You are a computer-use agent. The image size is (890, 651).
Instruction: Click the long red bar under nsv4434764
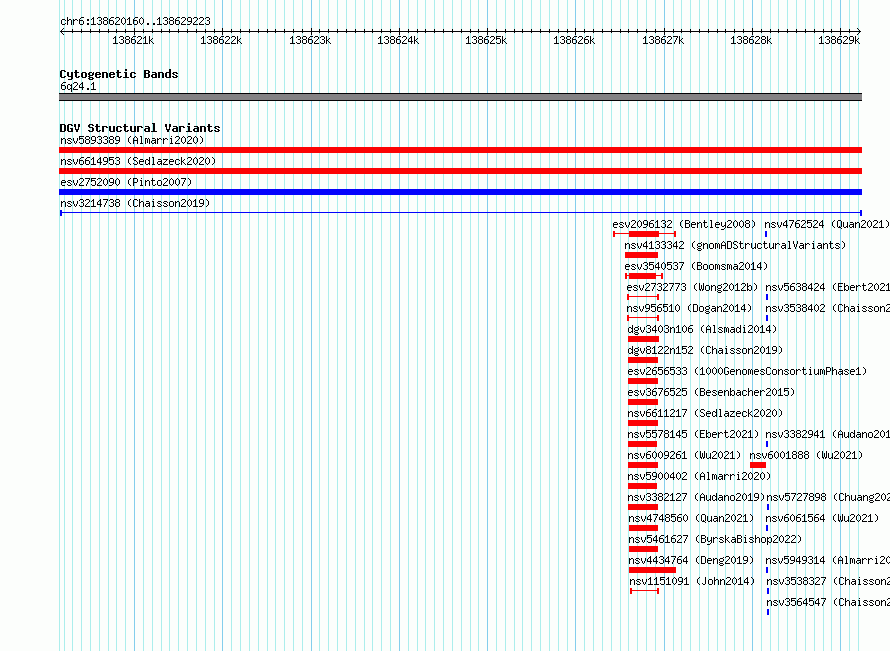[652, 570]
